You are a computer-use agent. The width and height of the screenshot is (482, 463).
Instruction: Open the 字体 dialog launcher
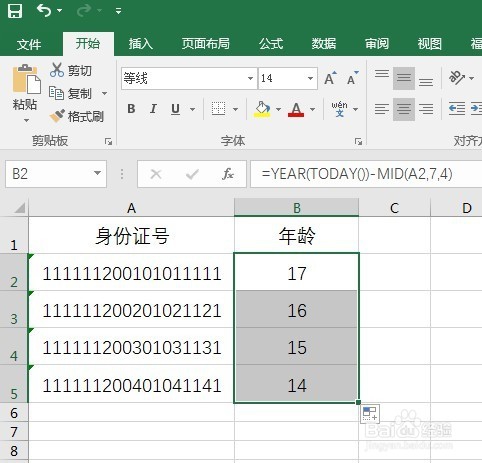click(x=358, y=142)
